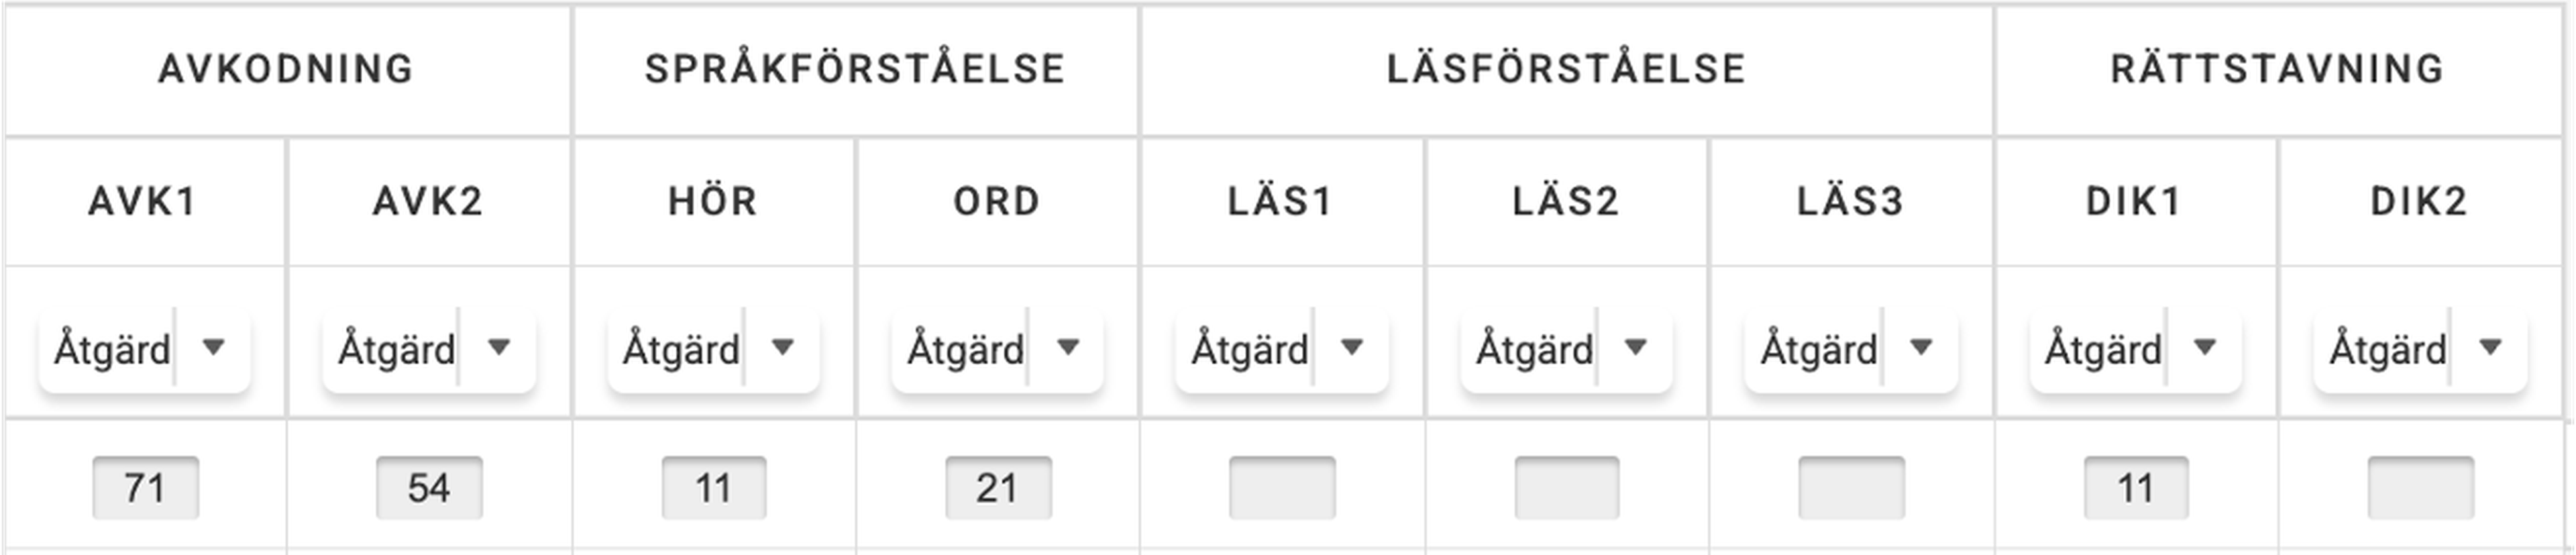Expand the LÄS3 column Åtgärd menu
2576x555 pixels.
coord(1850,348)
